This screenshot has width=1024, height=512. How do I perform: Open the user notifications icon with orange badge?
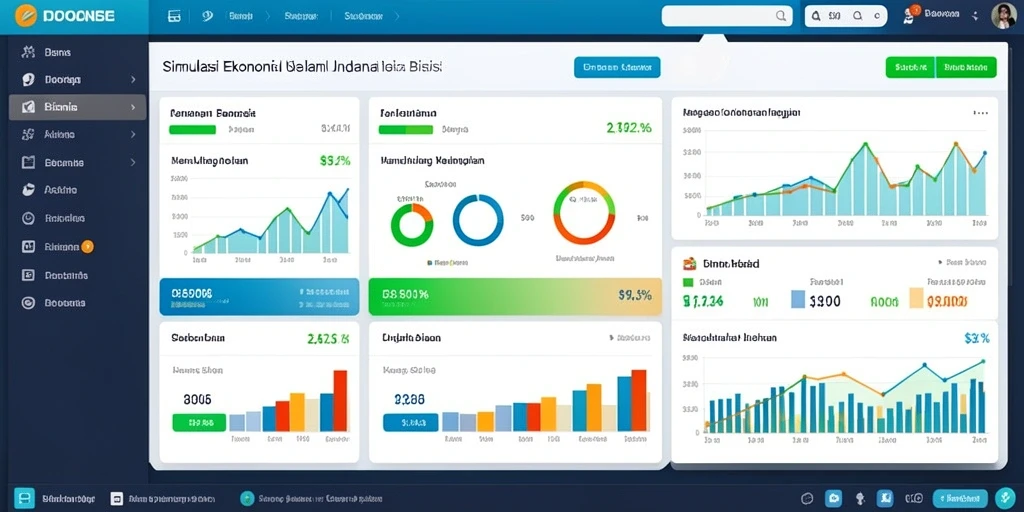[910, 15]
